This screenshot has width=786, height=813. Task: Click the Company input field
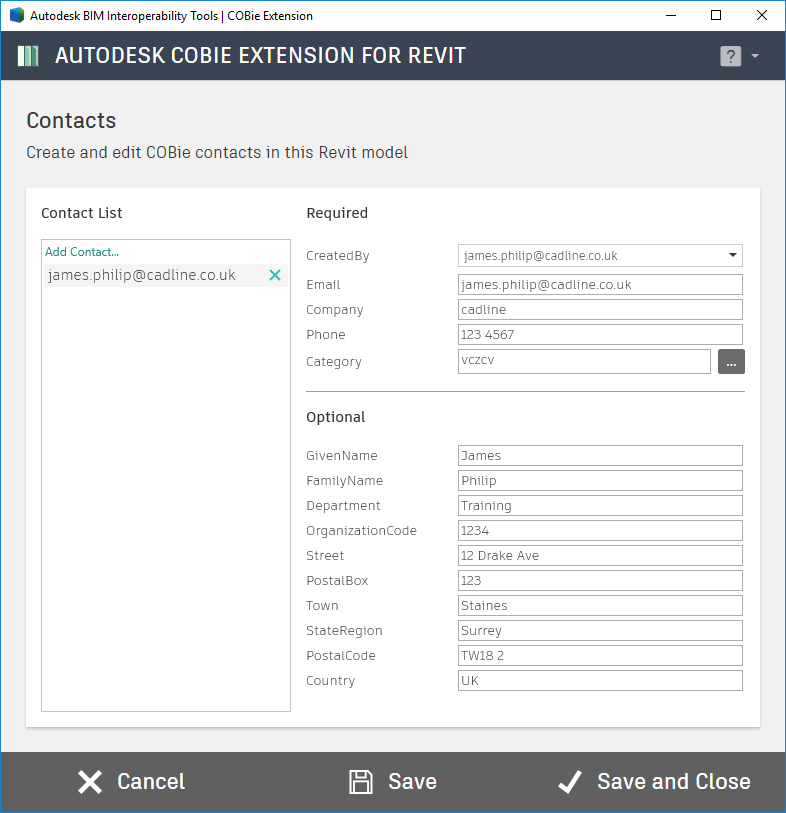[x=600, y=310]
